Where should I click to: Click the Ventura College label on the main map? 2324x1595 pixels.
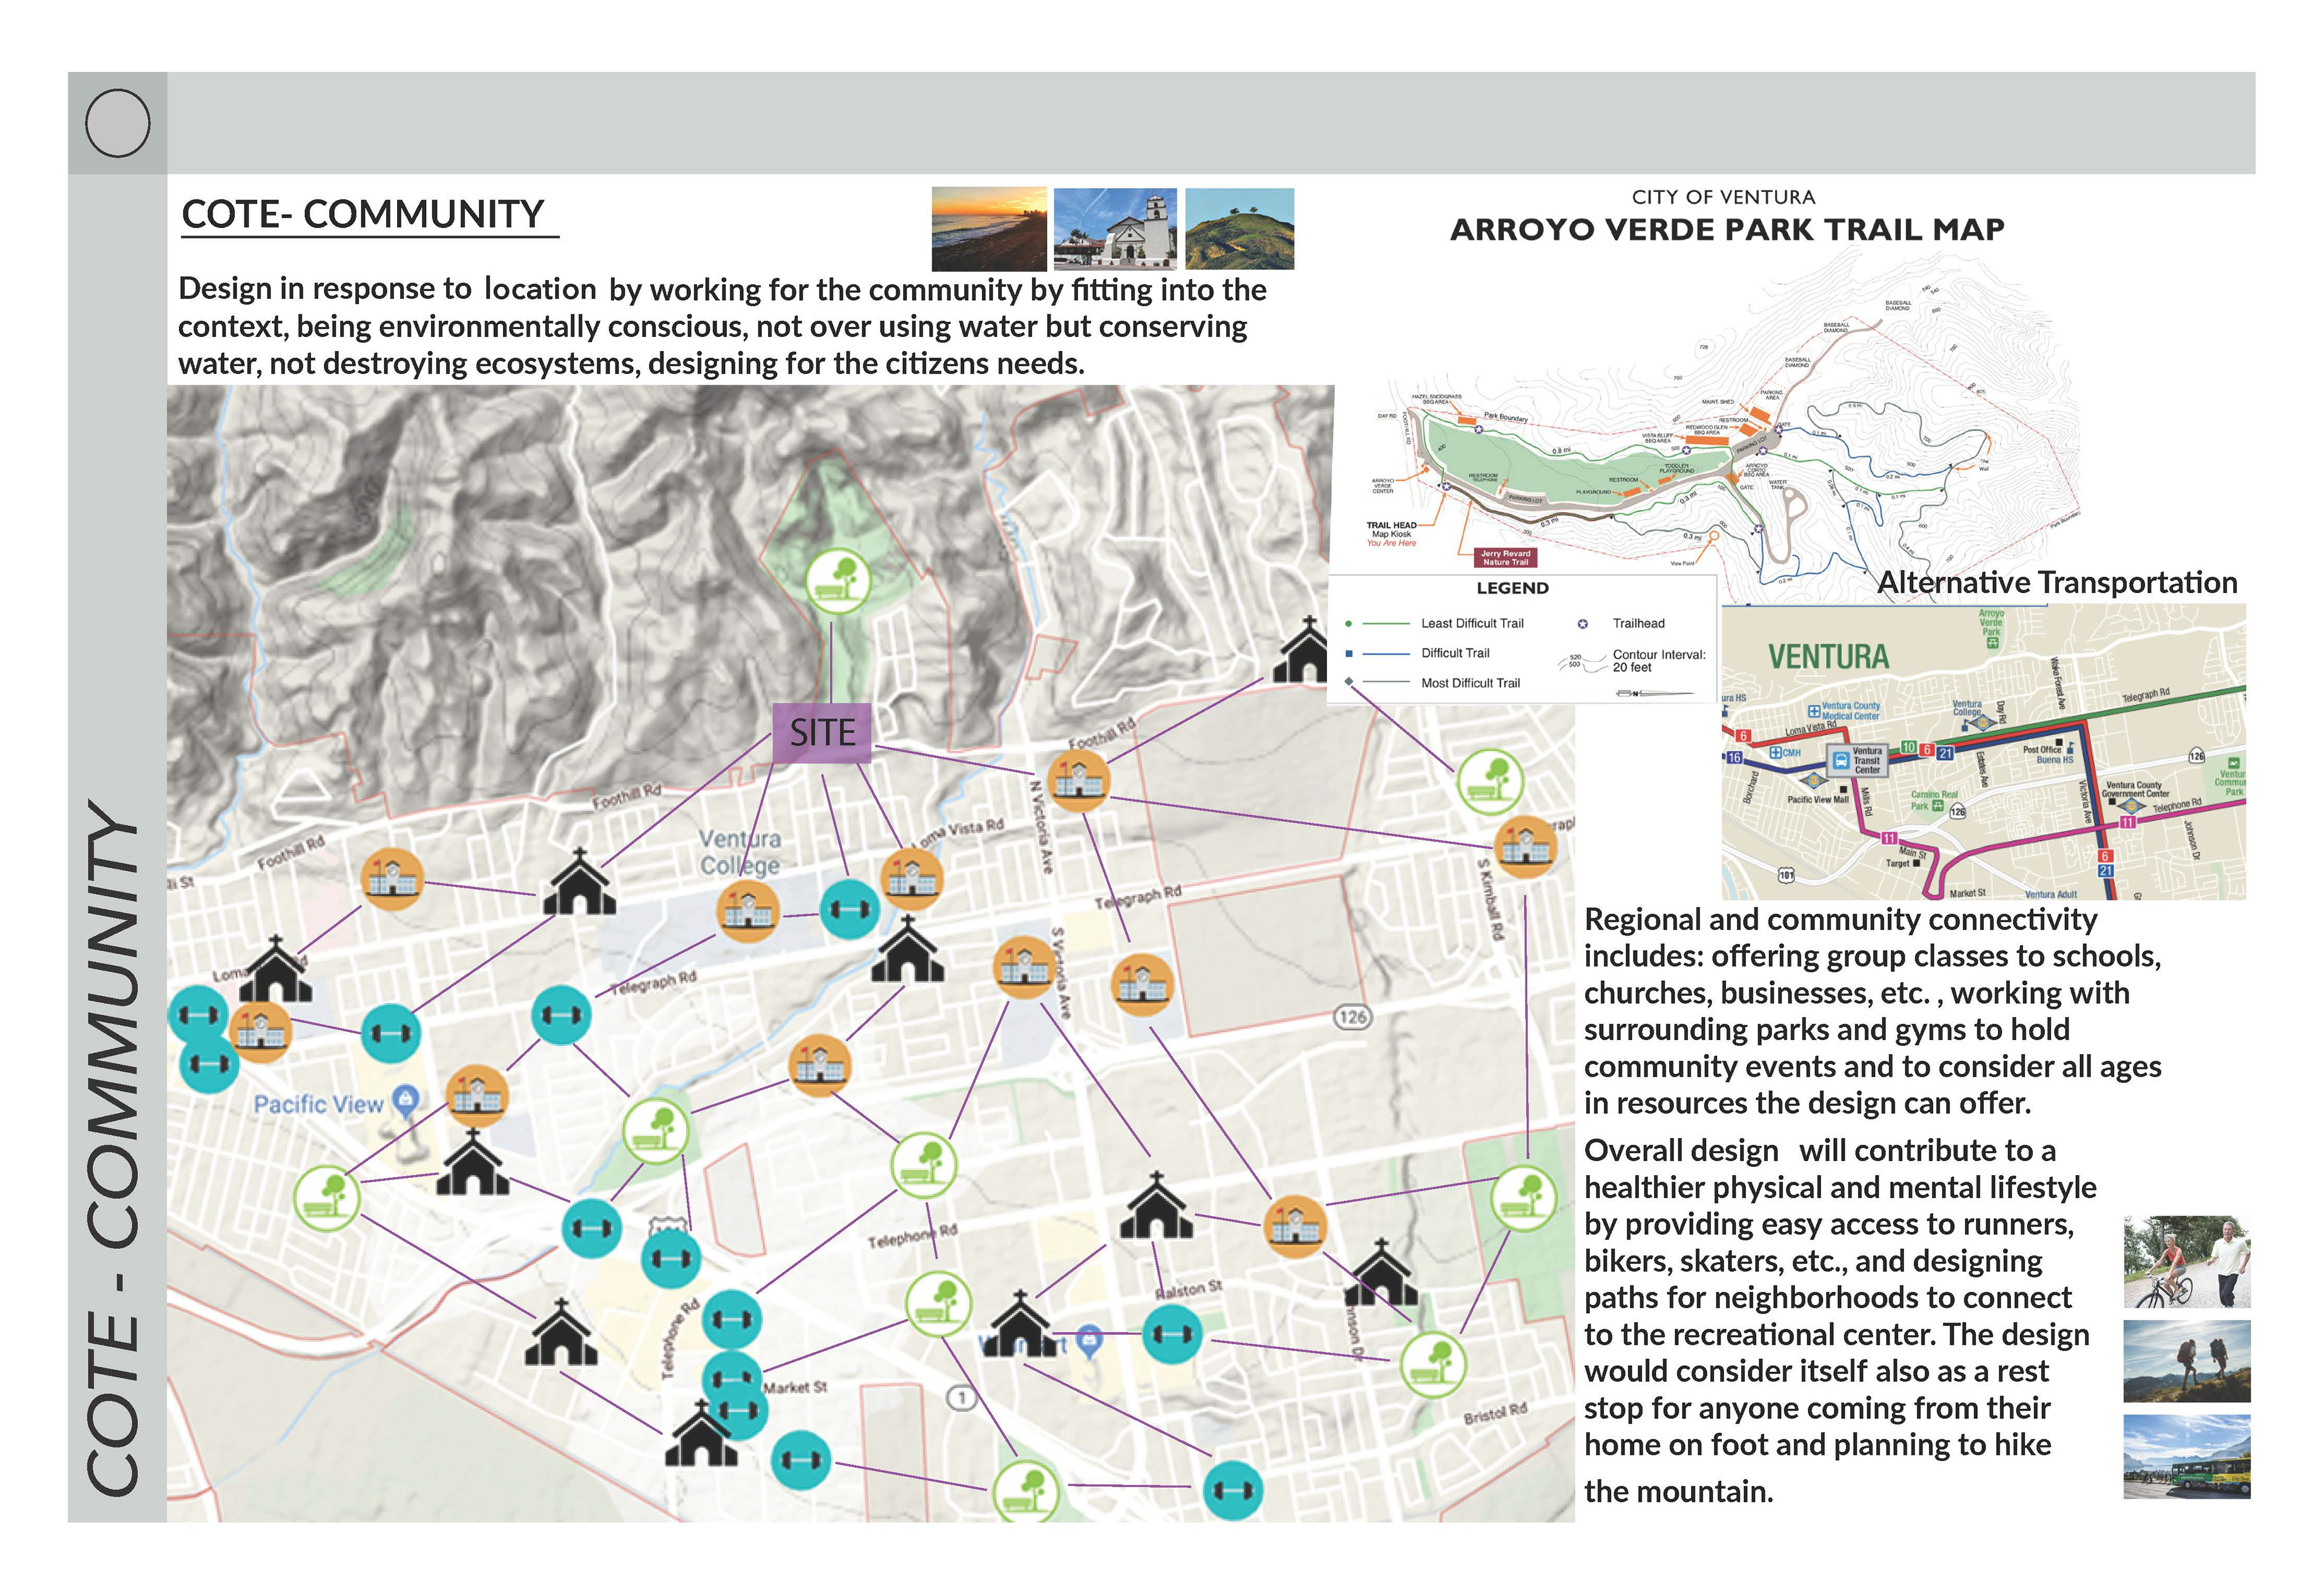(740, 852)
